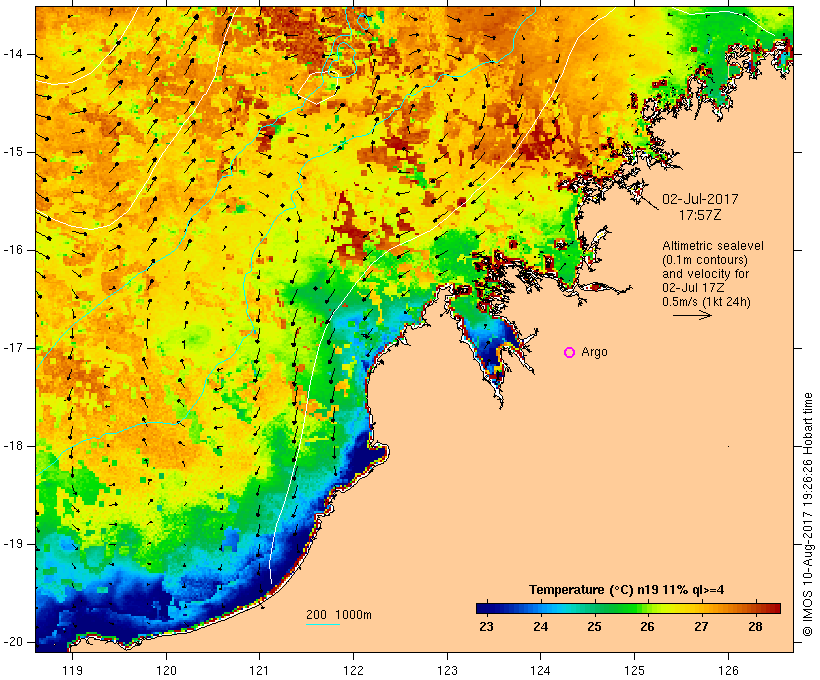Click colorbar label '27'
This screenshot has width=820, height=680.
pyautogui.click(x=701, y=627)
